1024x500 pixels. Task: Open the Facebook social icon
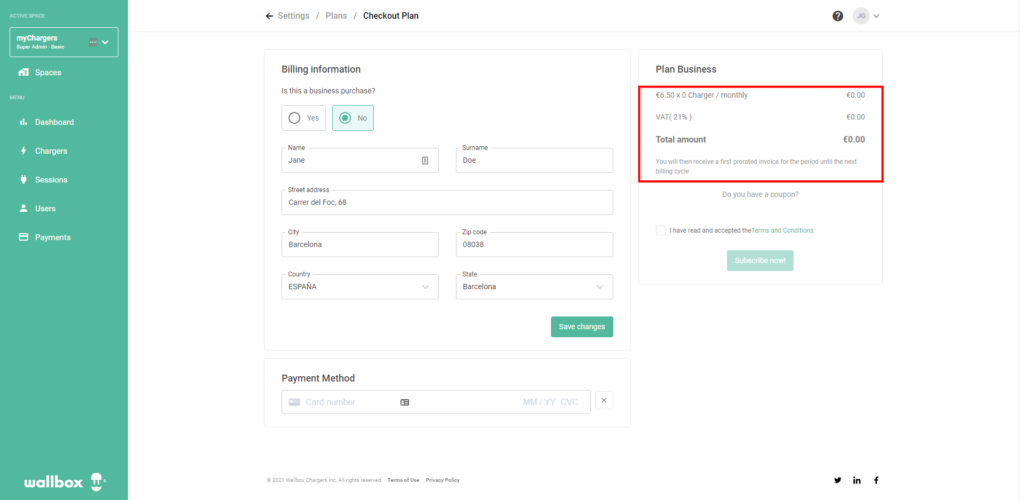pos(876,480)
